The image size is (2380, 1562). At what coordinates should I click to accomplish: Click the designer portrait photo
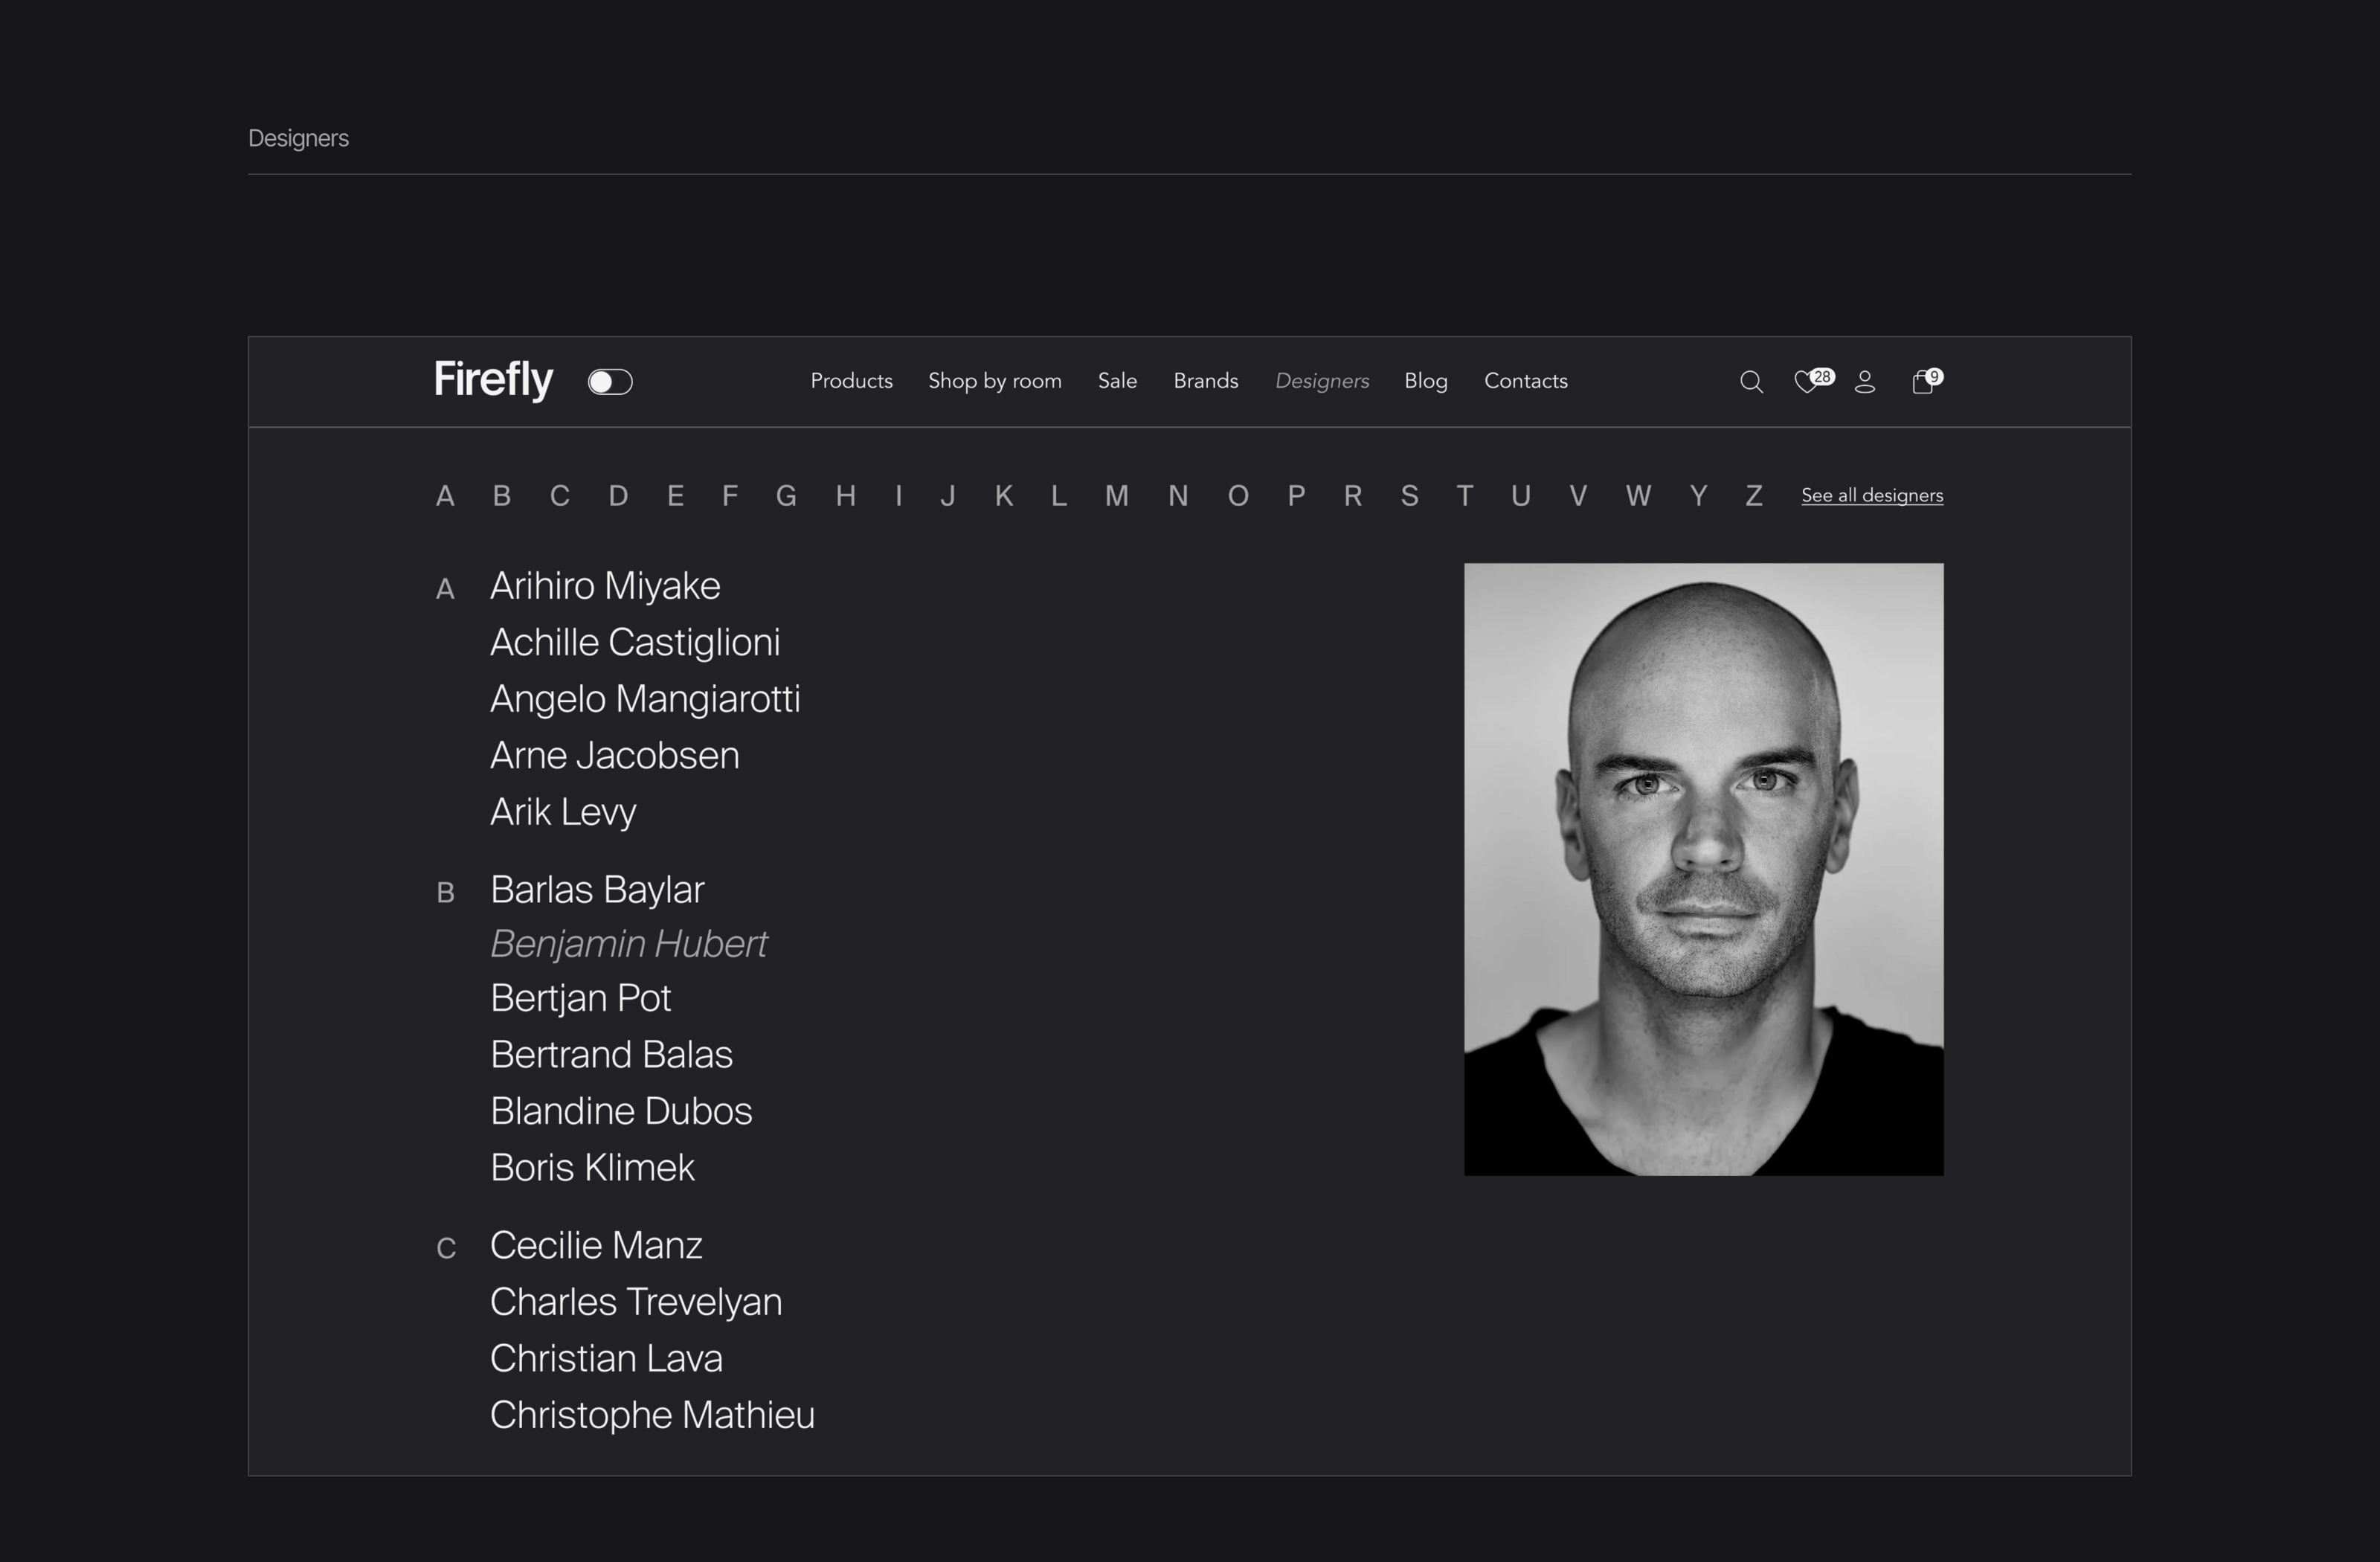pyautogui.click(x=1703, y=869)
